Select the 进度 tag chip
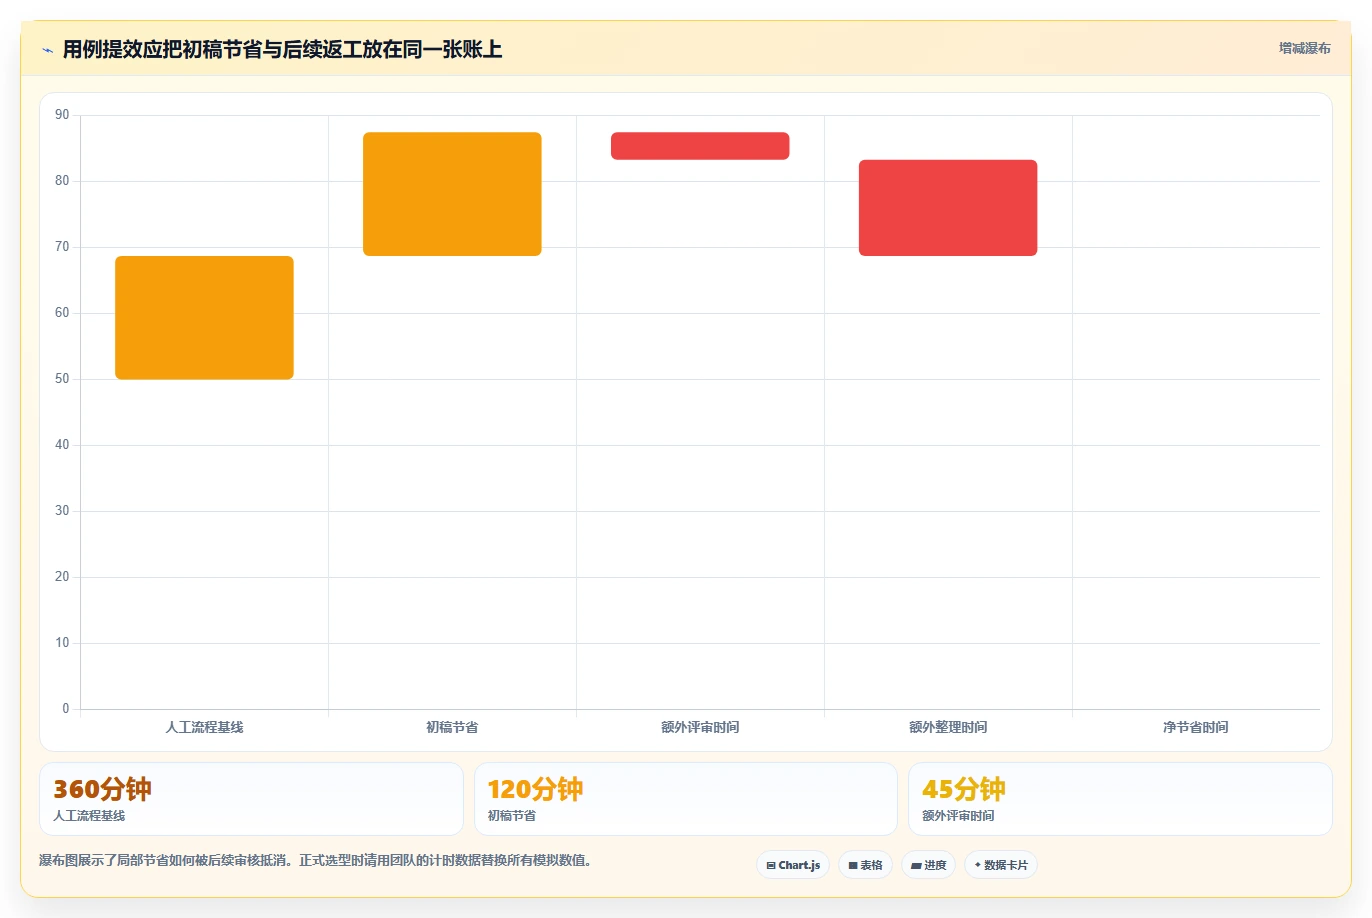Screen dimensions: 1372x918 coord(929,865)
